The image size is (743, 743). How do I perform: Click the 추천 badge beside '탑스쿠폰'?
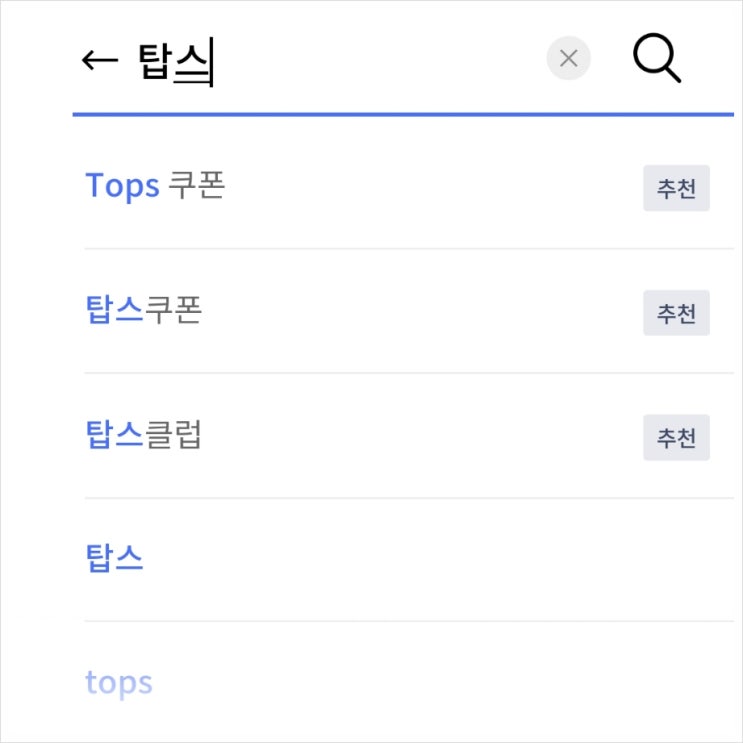[x=676, y=313]
